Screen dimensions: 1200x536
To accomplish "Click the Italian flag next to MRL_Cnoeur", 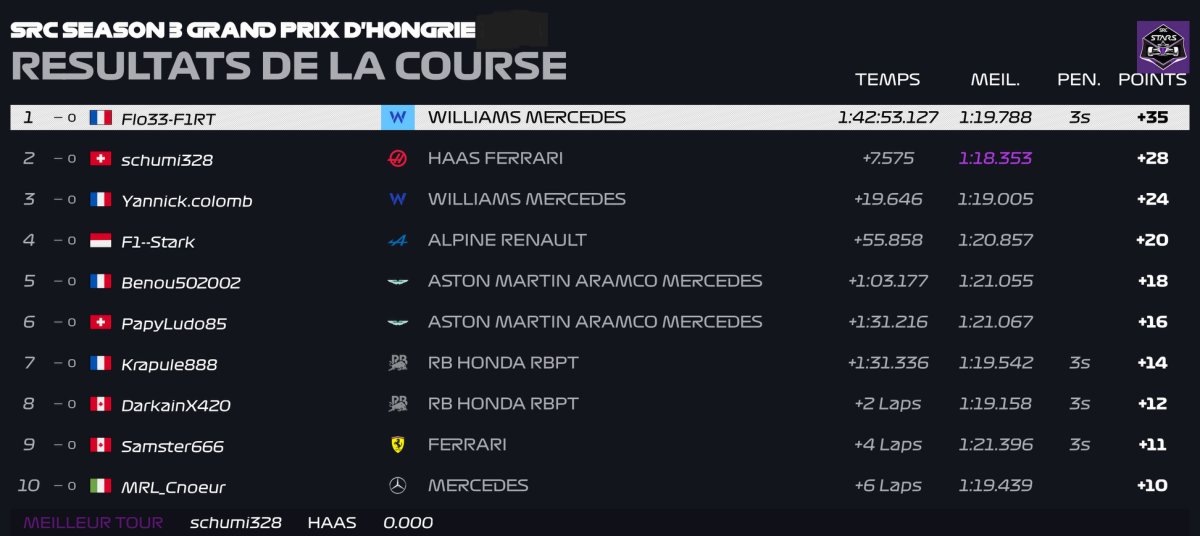I will [x=101, y=486].
